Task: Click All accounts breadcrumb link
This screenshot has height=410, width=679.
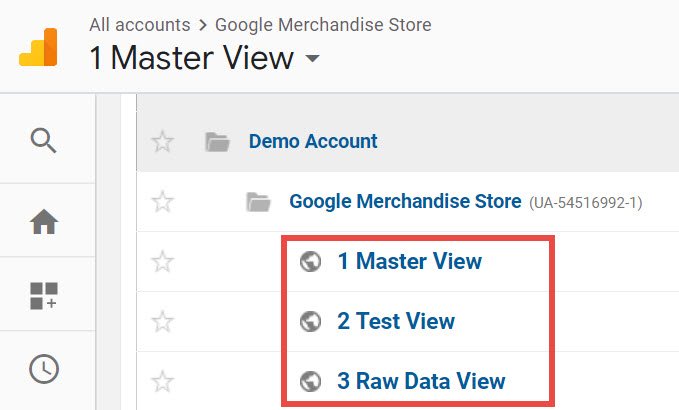Action: [x=139, y=24]
